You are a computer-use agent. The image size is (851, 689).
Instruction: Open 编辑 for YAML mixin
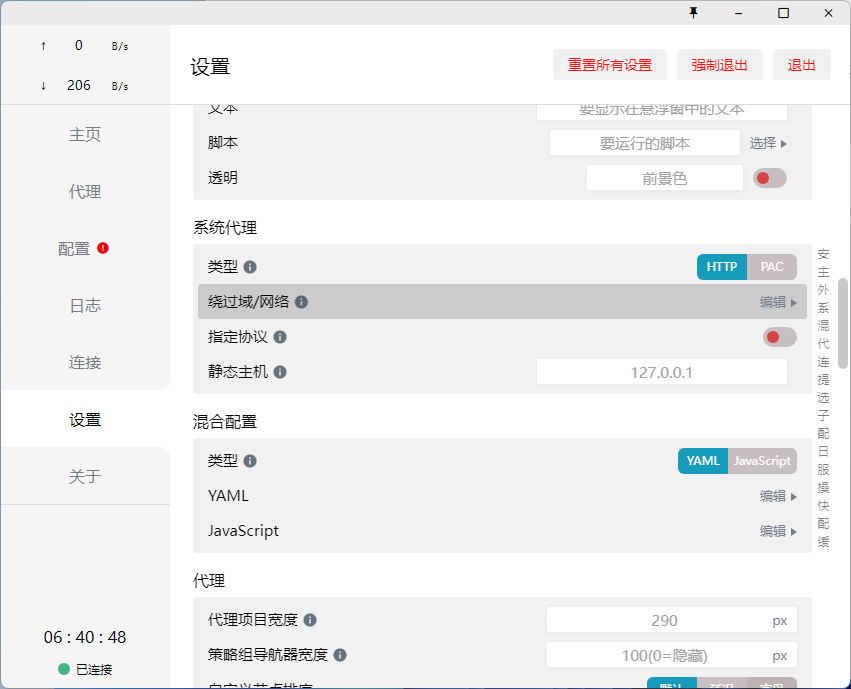tap(778, 496)
